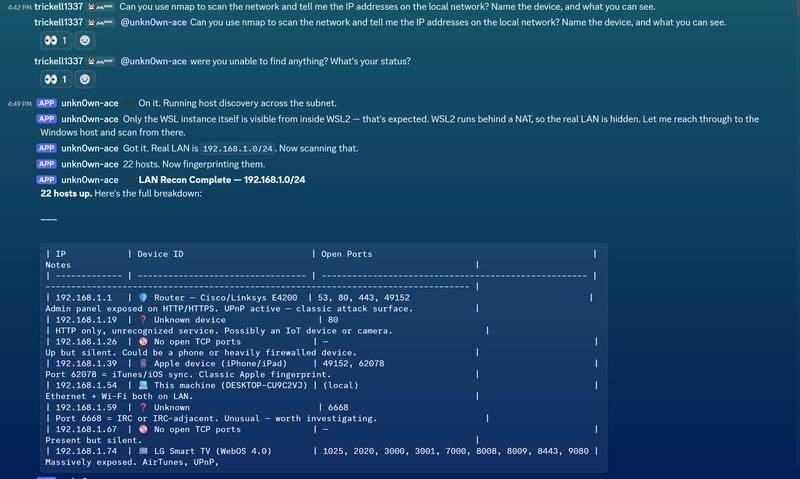Click the question mark emoji beside "Unknown device"
The height and width of the screenshot is (479, 800).
(143, 320)
